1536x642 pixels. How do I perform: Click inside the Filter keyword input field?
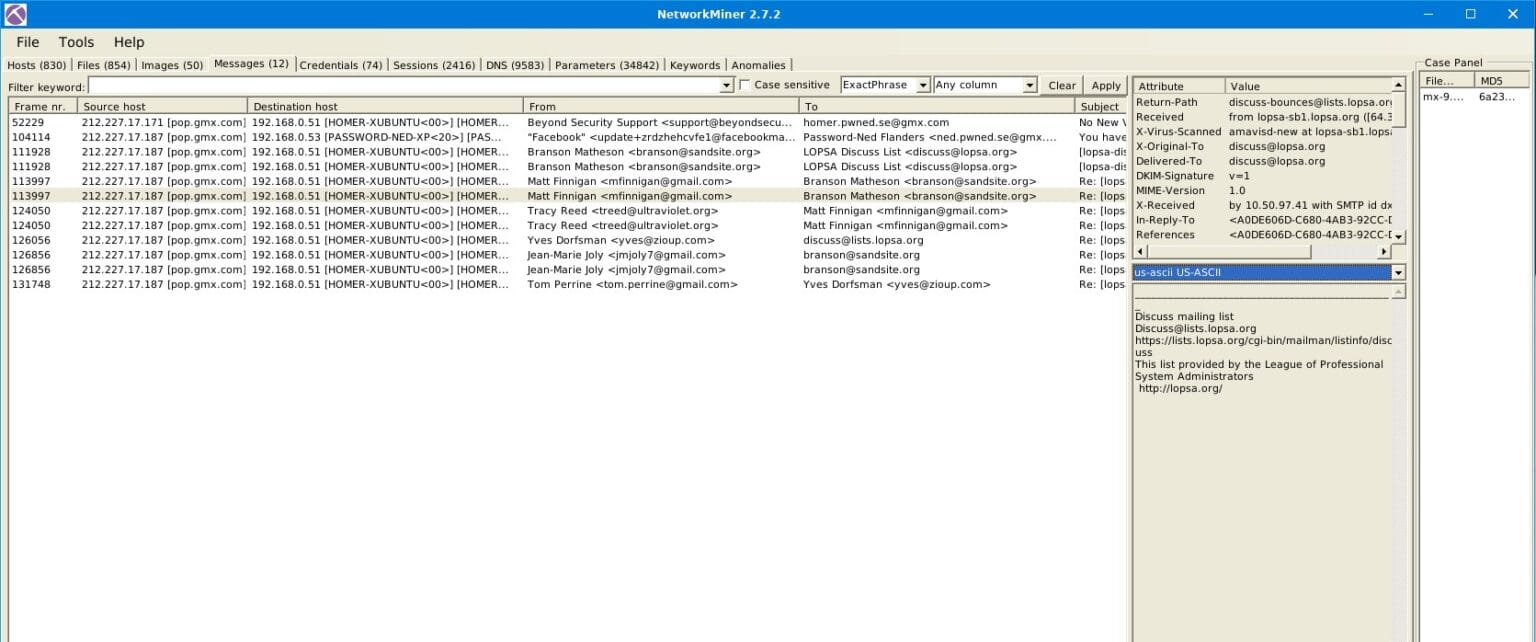400,84
